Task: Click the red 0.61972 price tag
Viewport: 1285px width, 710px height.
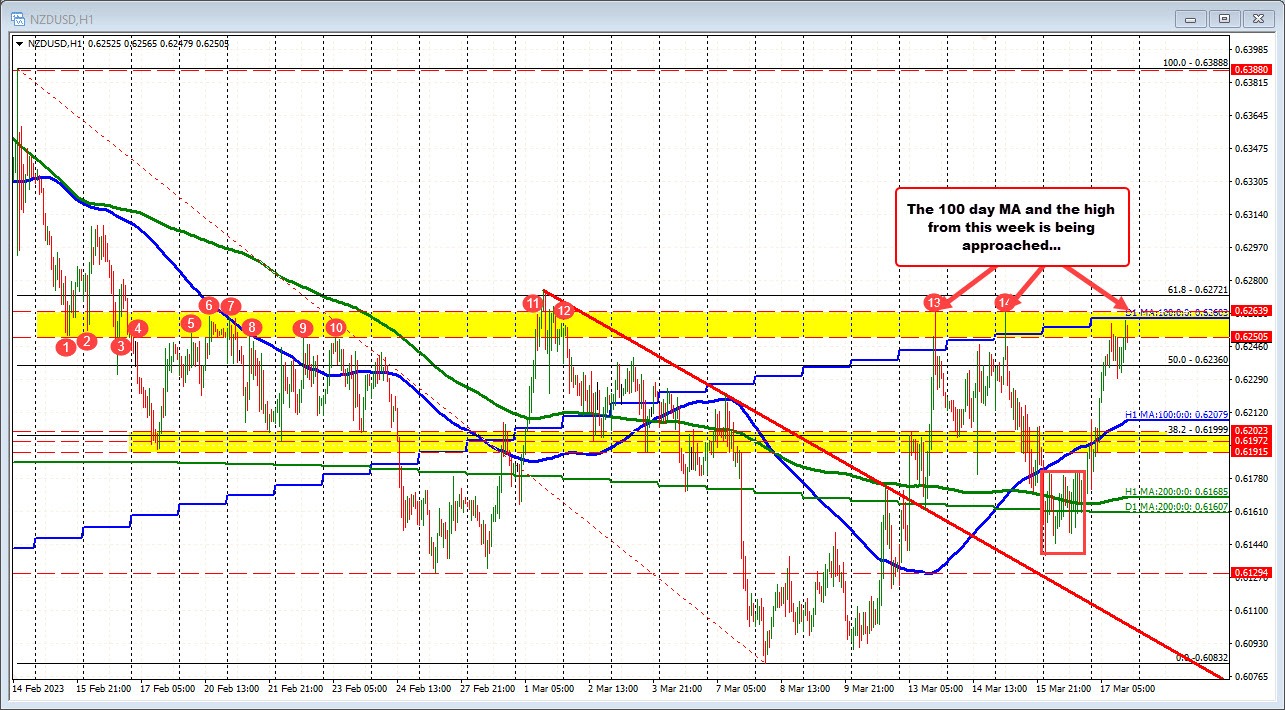Action: click(x=1251, y=440)
